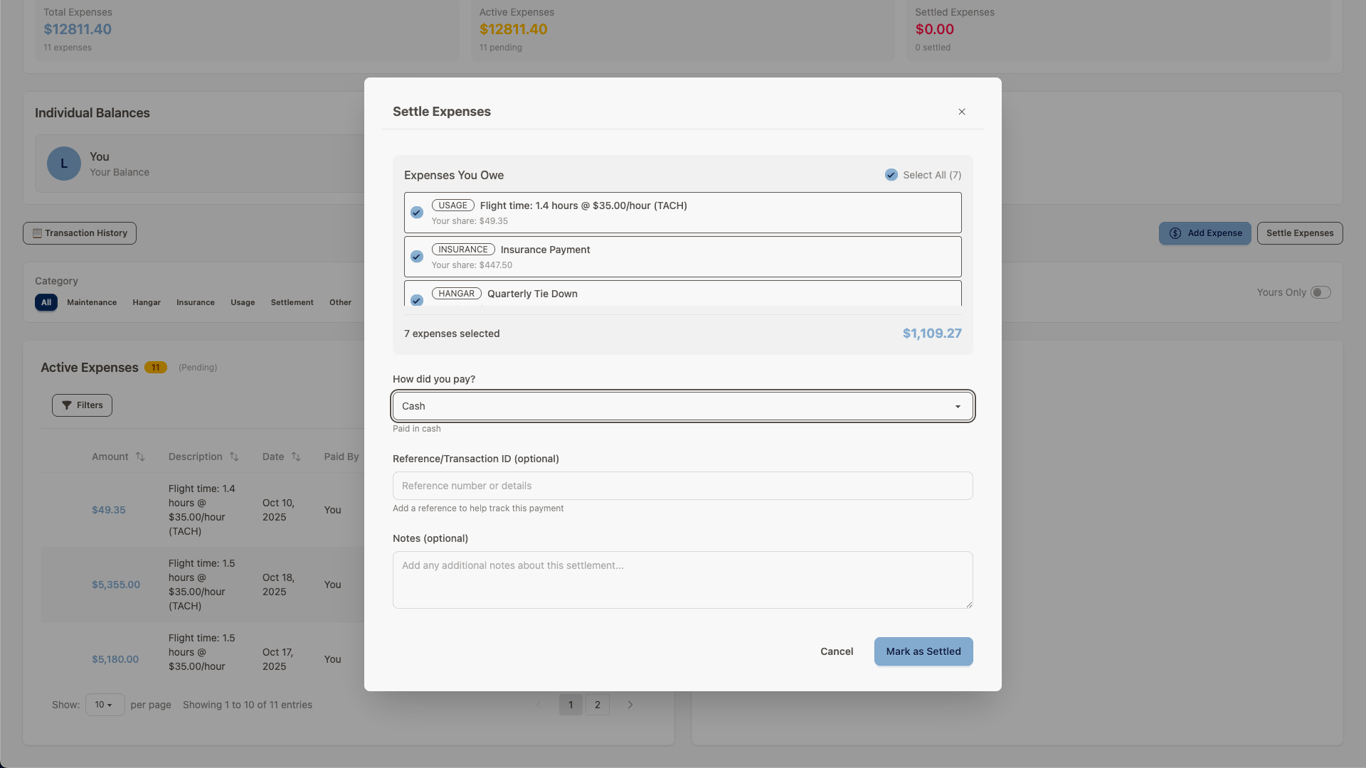The width and height of the screenshot is (1366, 768).
Task: Uncheck the Flight time 1.4 hours expense
Action: tap(417, 213)
